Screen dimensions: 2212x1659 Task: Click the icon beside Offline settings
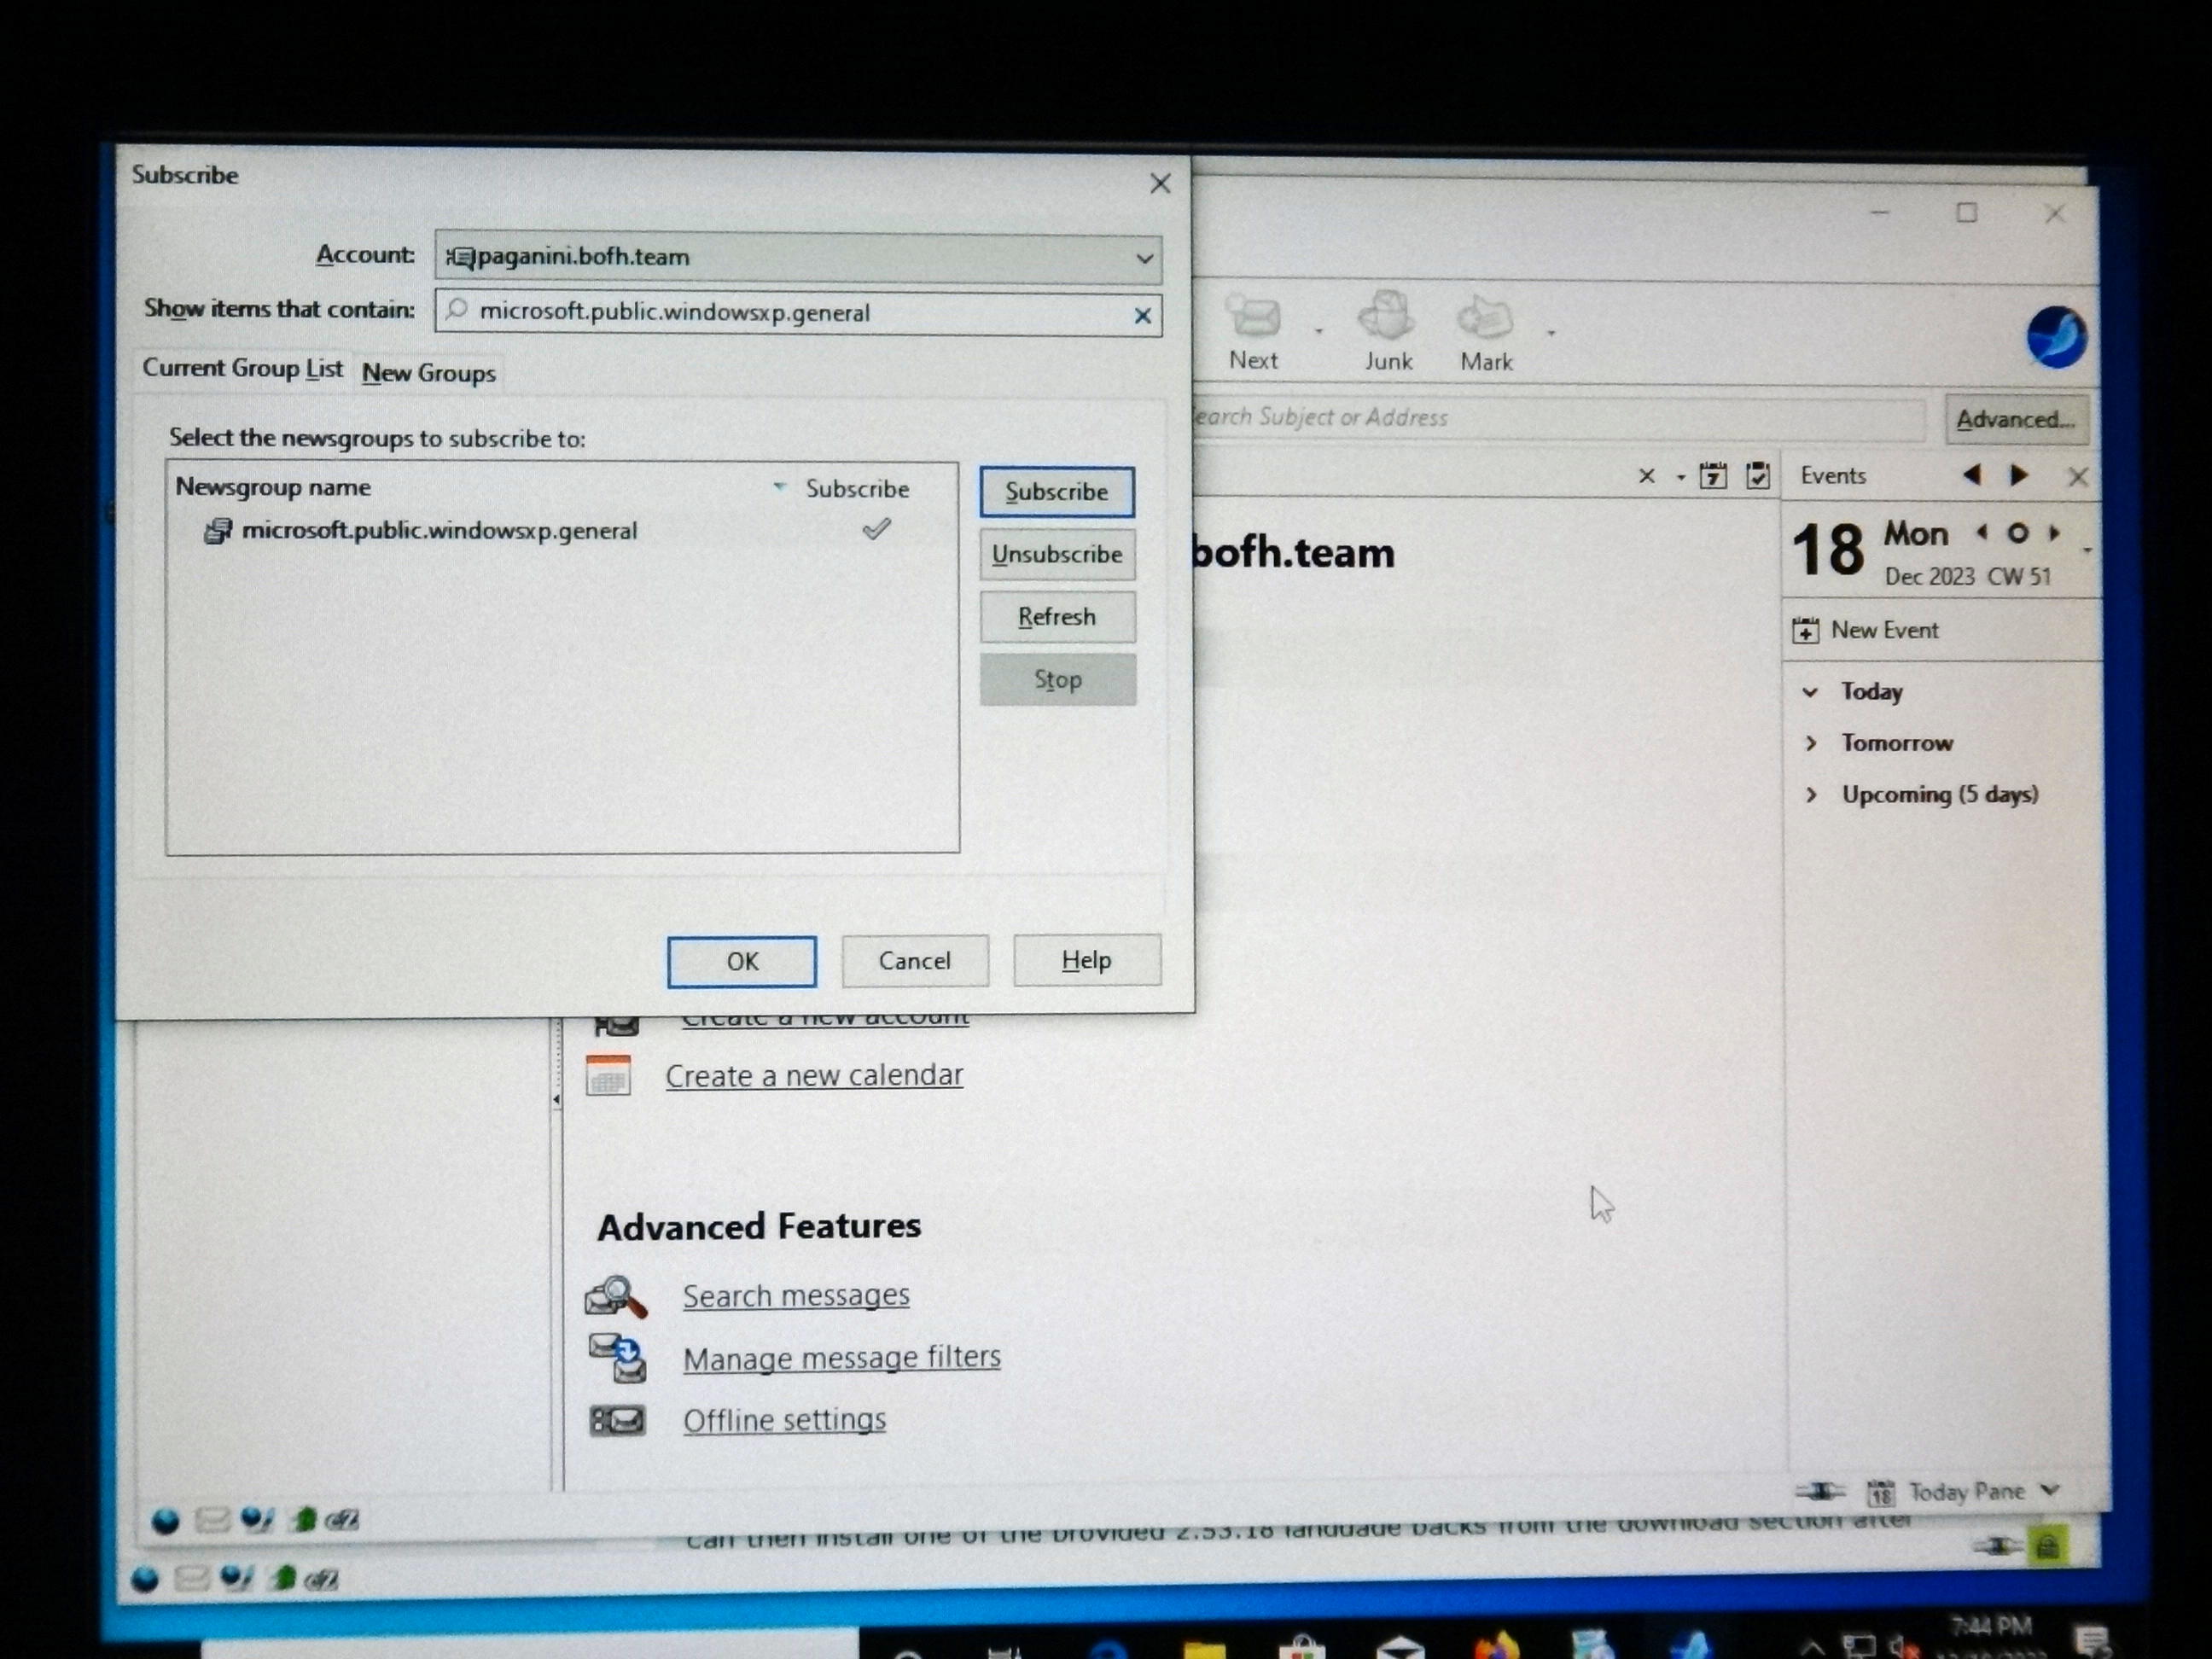point(617,1421)
